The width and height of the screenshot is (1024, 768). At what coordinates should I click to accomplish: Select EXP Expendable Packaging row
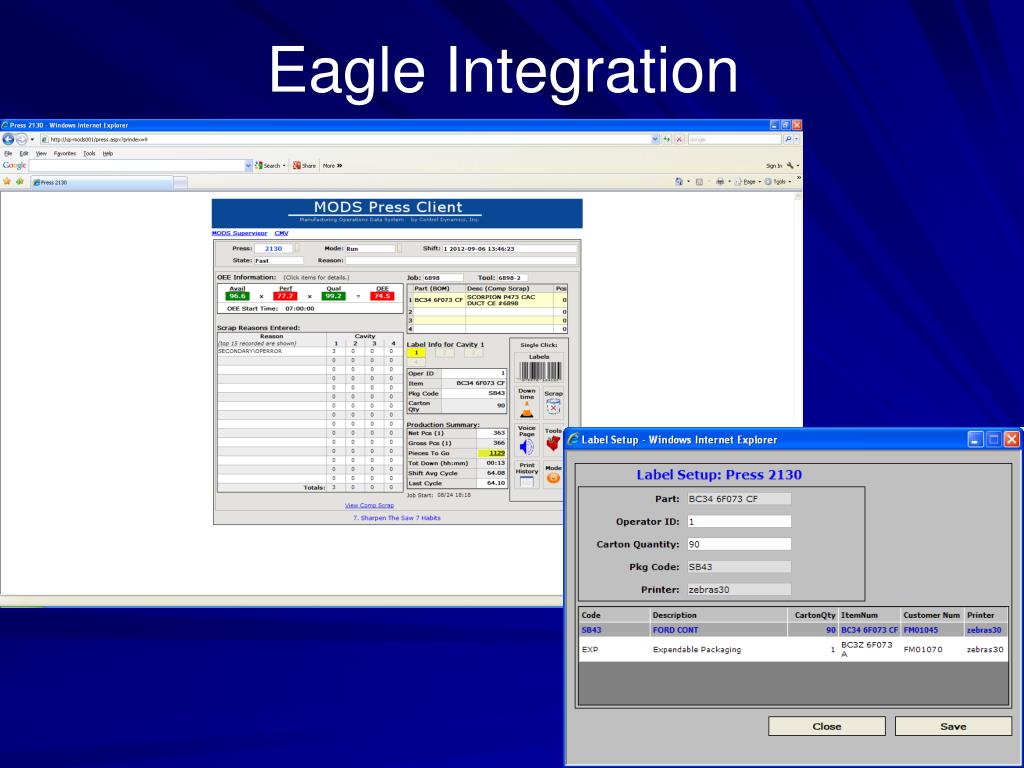pos(793,650)
